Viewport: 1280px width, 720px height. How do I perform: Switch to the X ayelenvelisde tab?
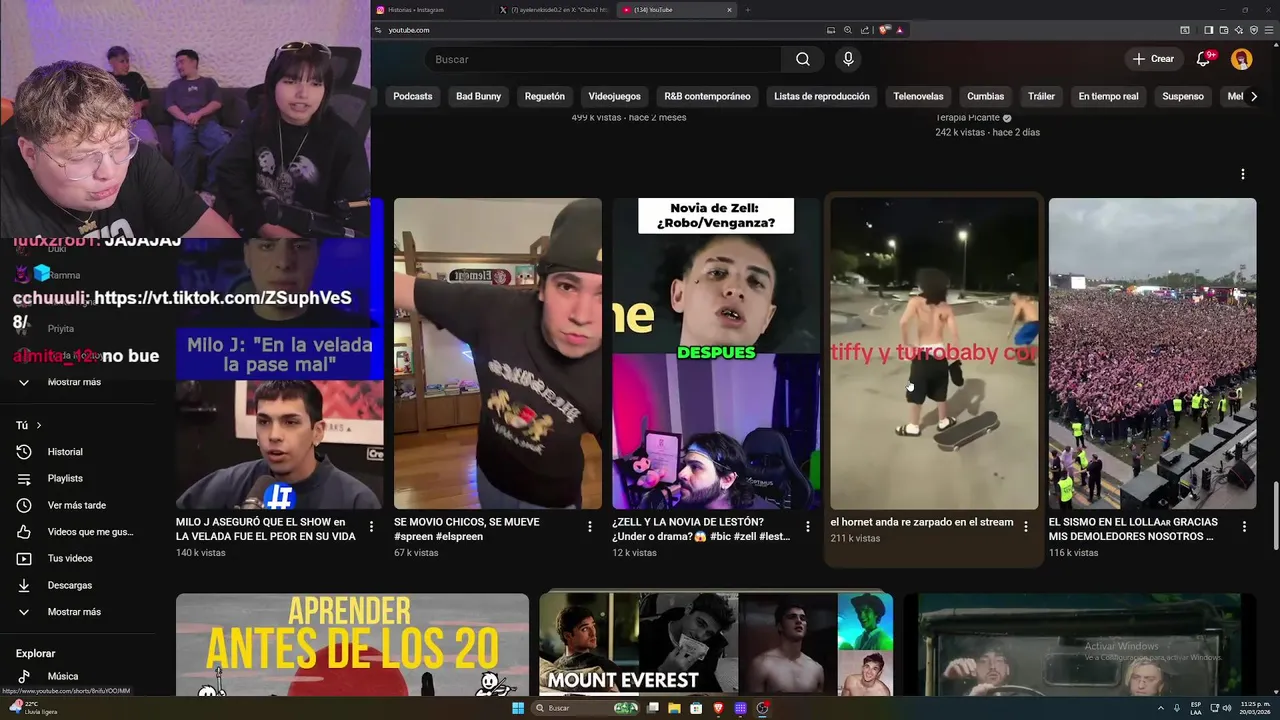tap(553, 10)
